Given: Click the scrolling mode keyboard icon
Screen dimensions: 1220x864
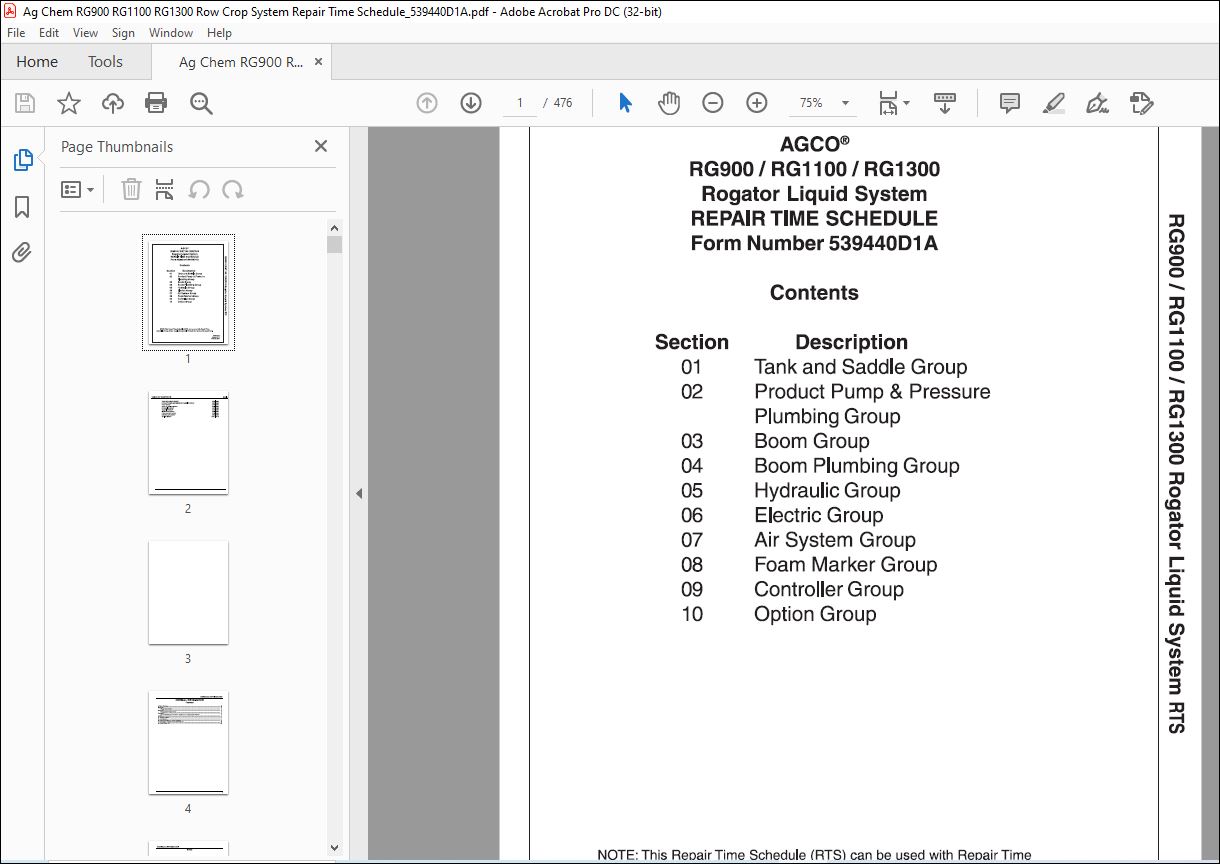Looking at the screenshot, I should 945,103.
